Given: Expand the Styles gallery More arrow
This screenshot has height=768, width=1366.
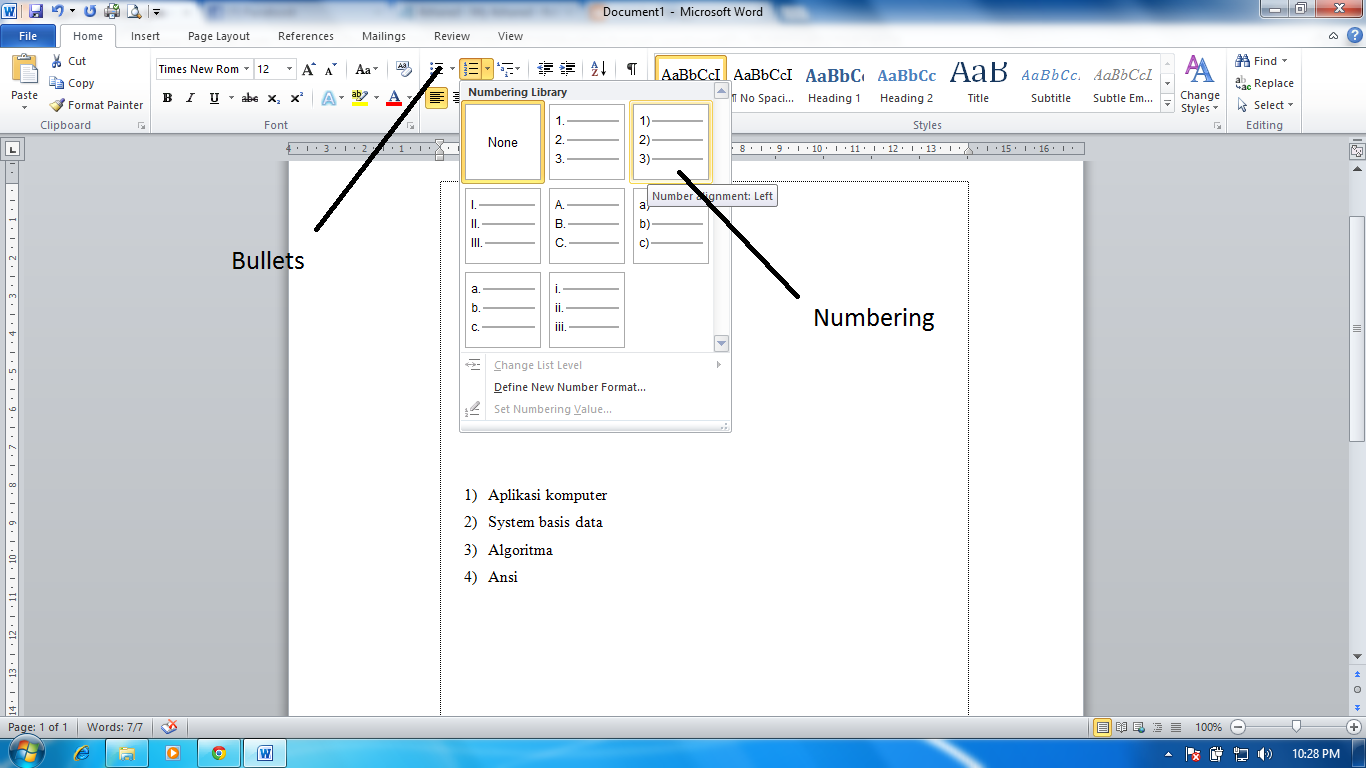Looking at the screenshot, I should [1168, 104].
